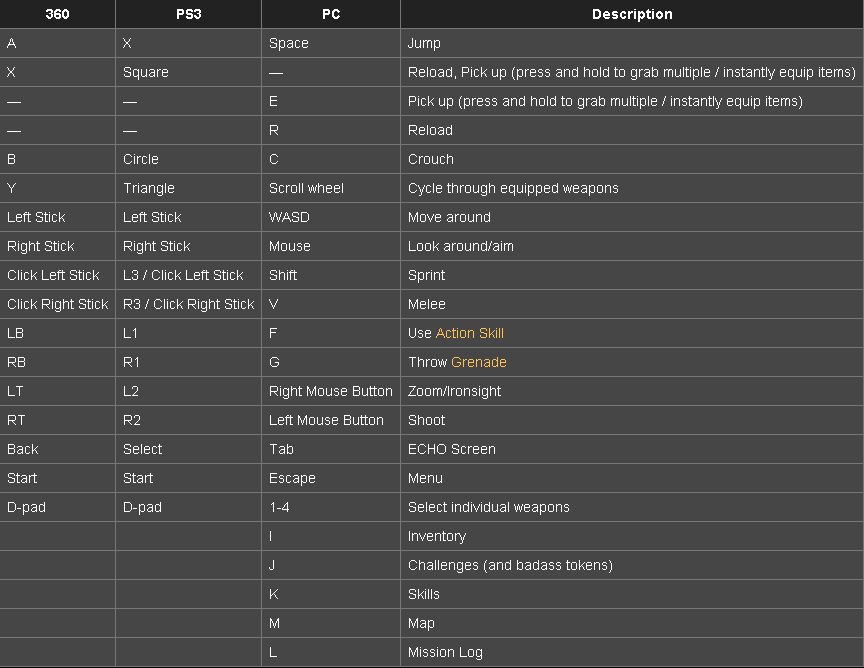Image resolution: width=864 pixels, height=668 pixels.
Task: Click the Description column header
Action: coord(632,14)
